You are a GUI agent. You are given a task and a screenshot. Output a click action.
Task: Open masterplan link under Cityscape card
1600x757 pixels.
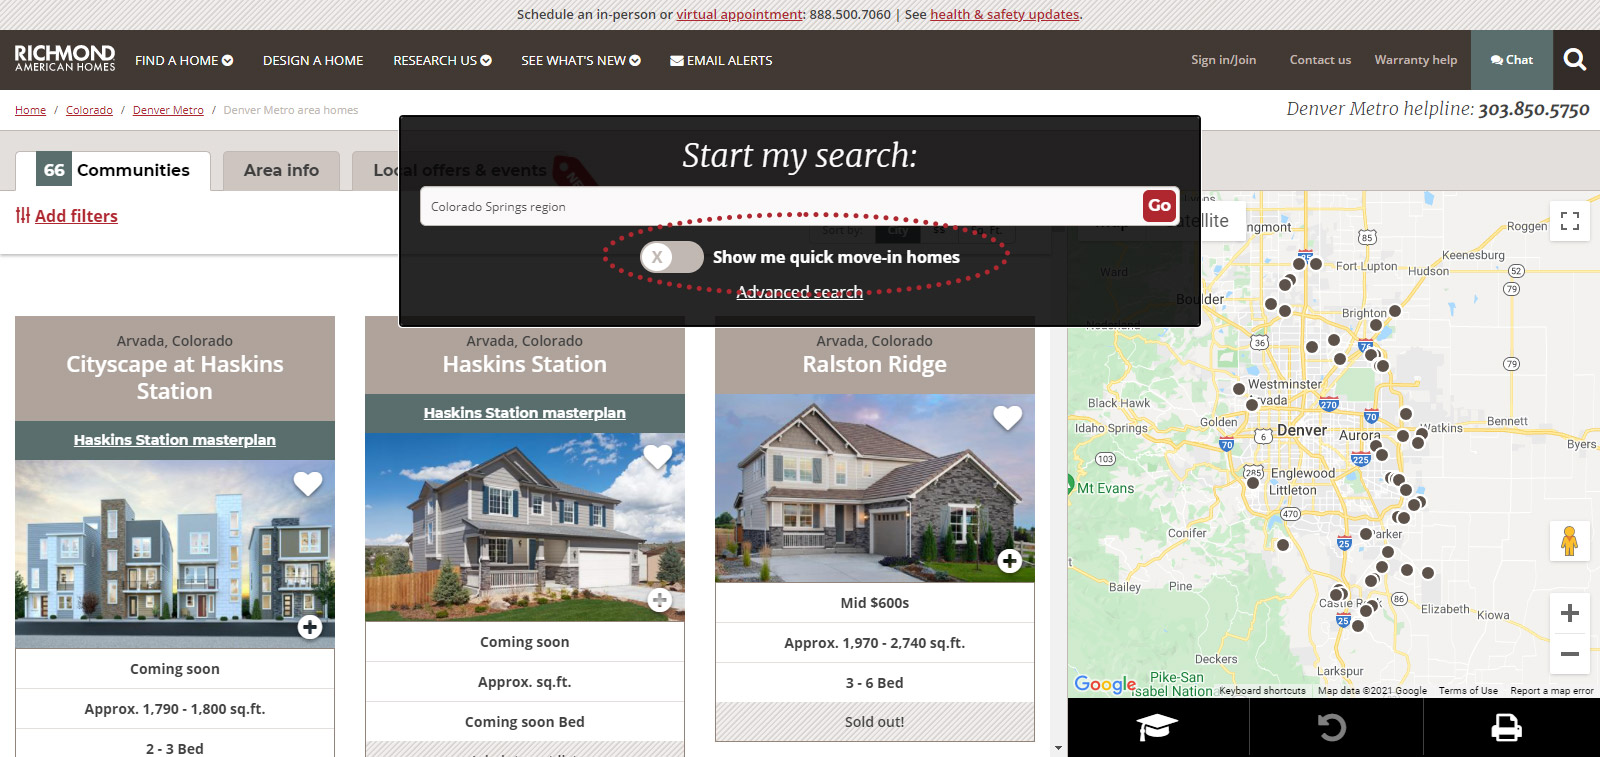[x=175, y=440]
